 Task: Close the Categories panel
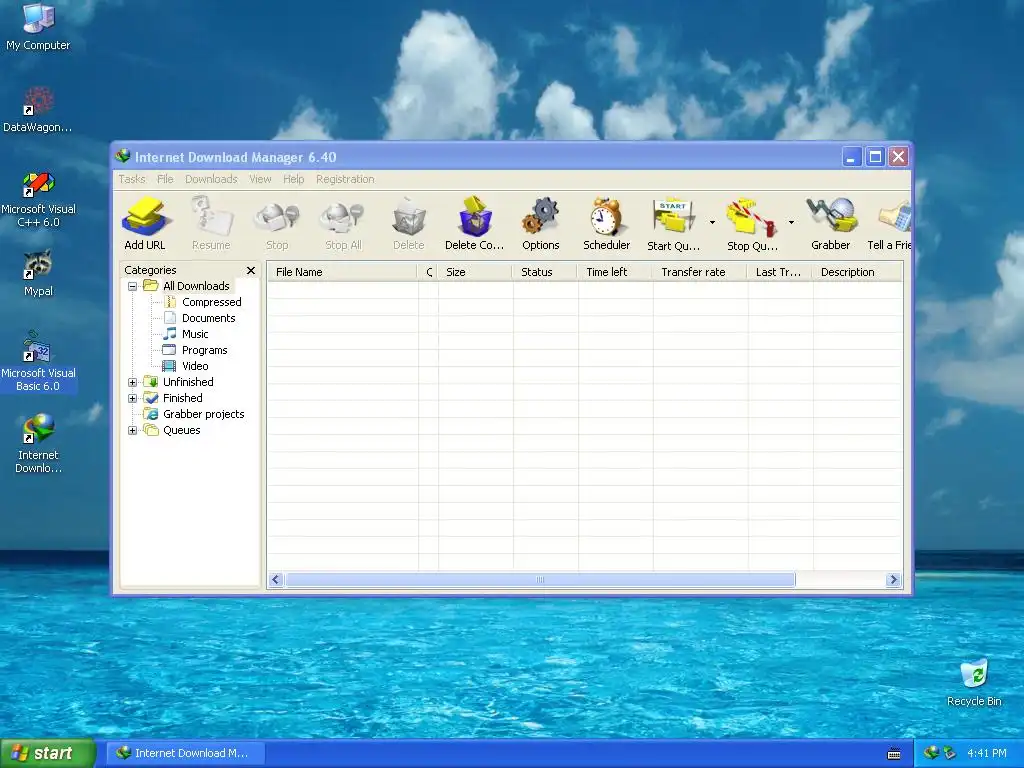pos(251,270)
